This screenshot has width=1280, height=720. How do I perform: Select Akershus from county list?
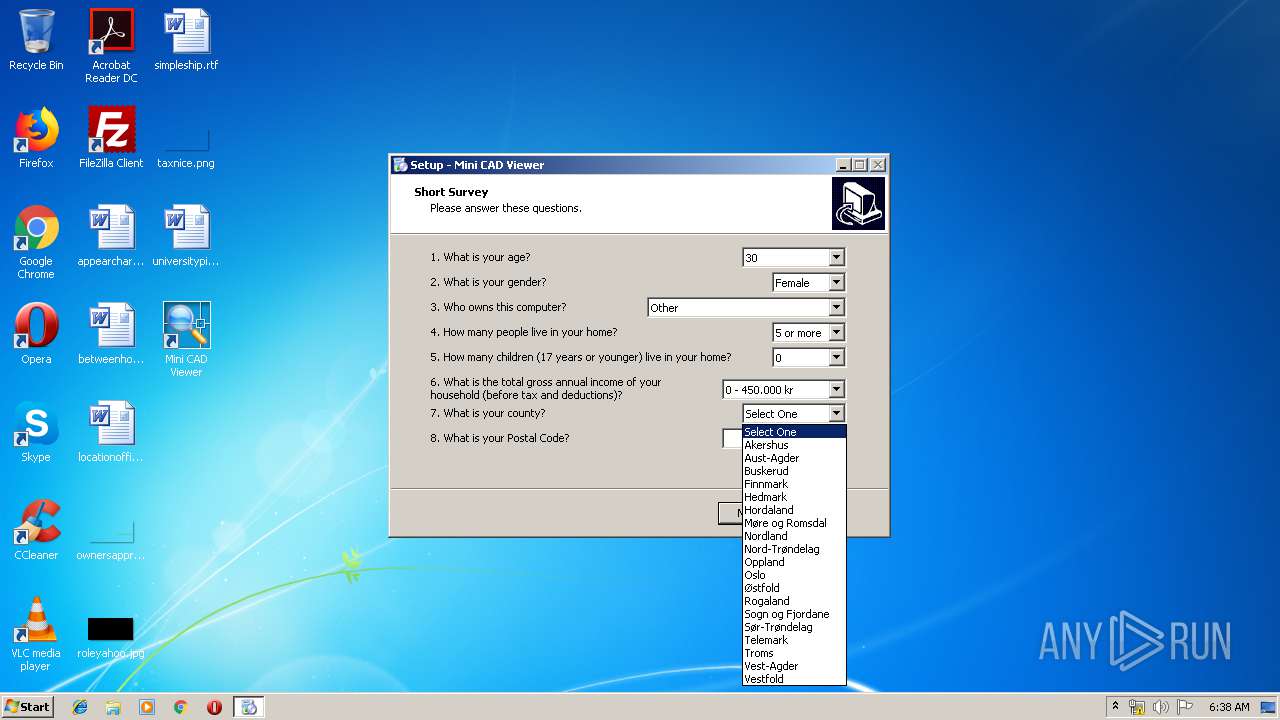[794, 445]
